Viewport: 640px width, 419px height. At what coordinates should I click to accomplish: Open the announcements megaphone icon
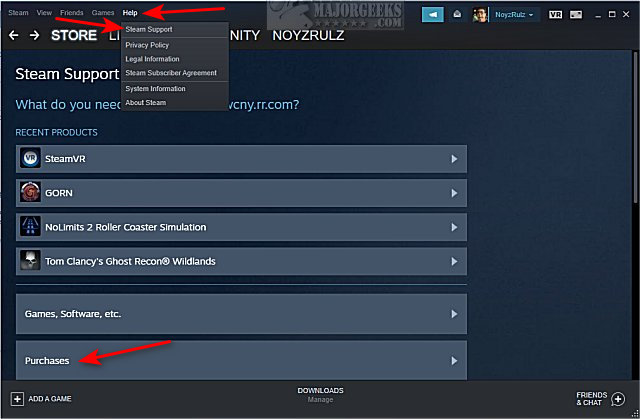[433, 15]
